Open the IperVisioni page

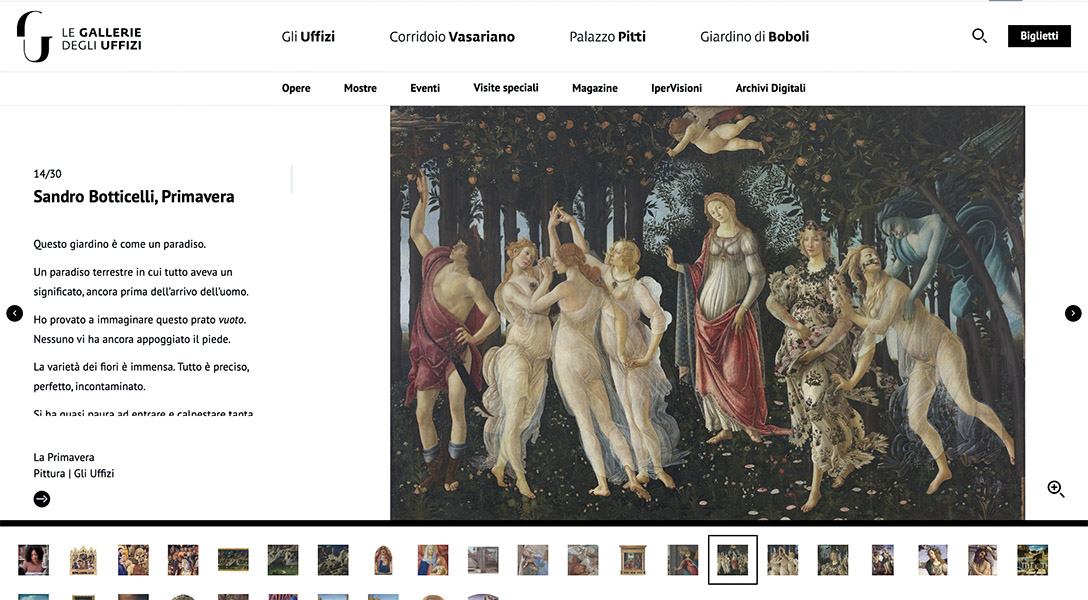pos(676,88)
